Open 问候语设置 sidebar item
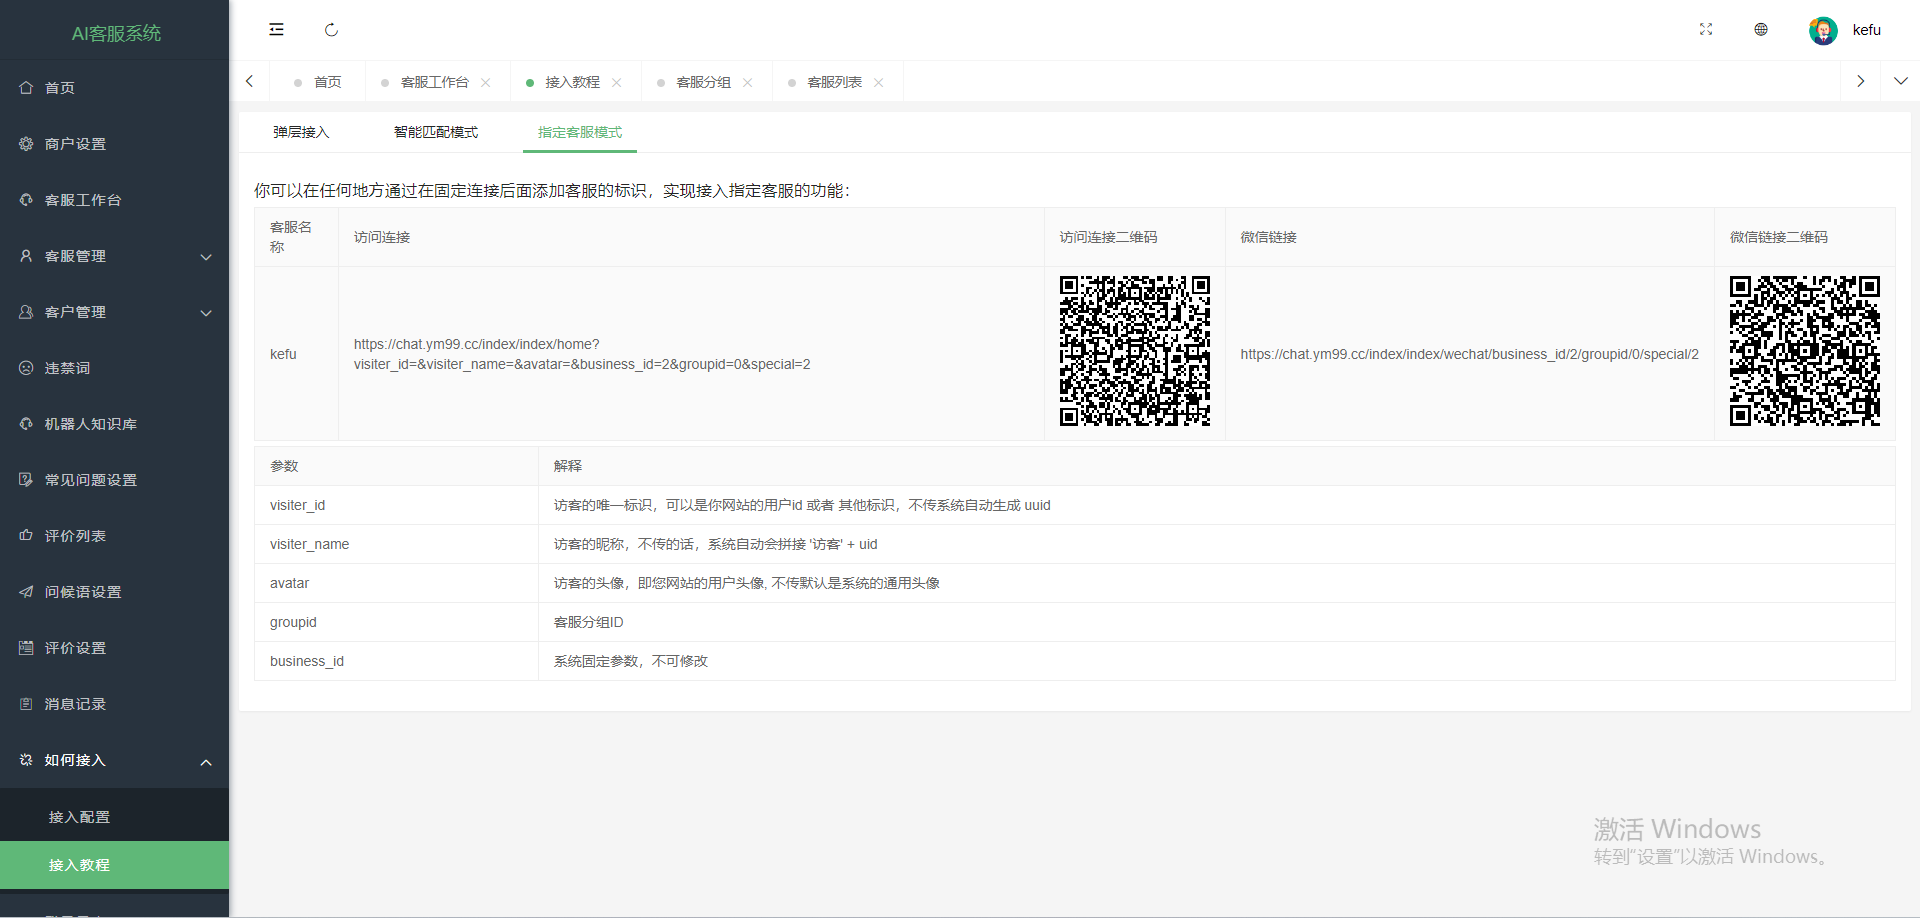This screenshot has height=918, width=1920. pos(114,592)
